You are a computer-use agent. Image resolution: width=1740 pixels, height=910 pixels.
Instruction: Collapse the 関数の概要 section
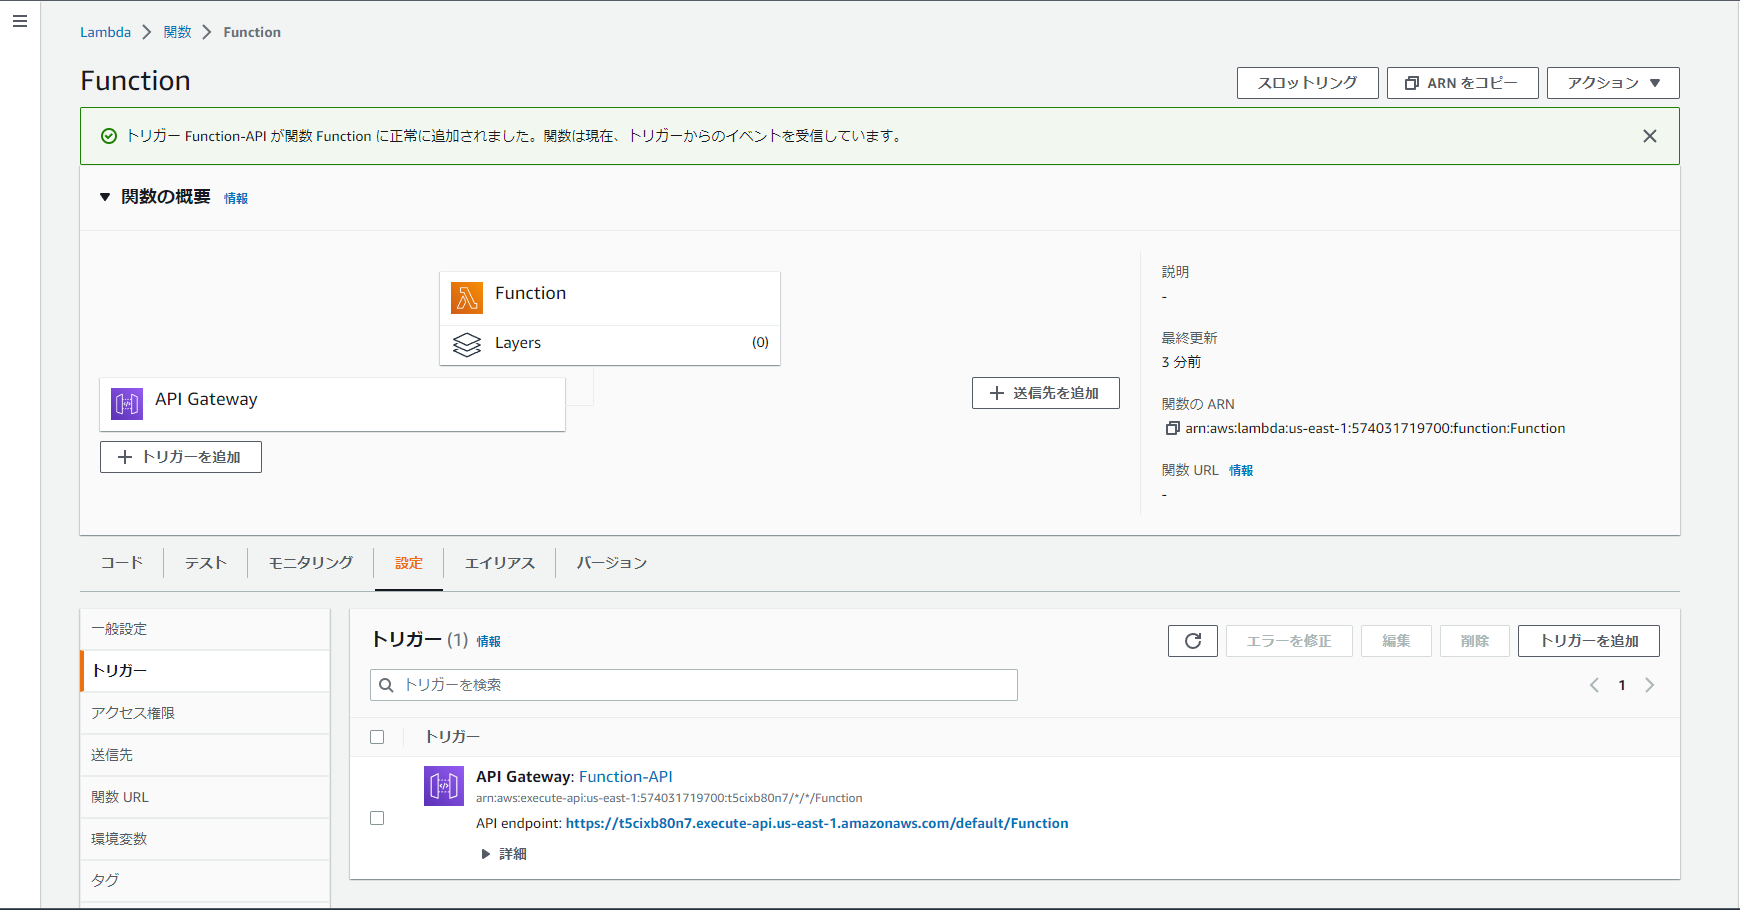point(105,197)
